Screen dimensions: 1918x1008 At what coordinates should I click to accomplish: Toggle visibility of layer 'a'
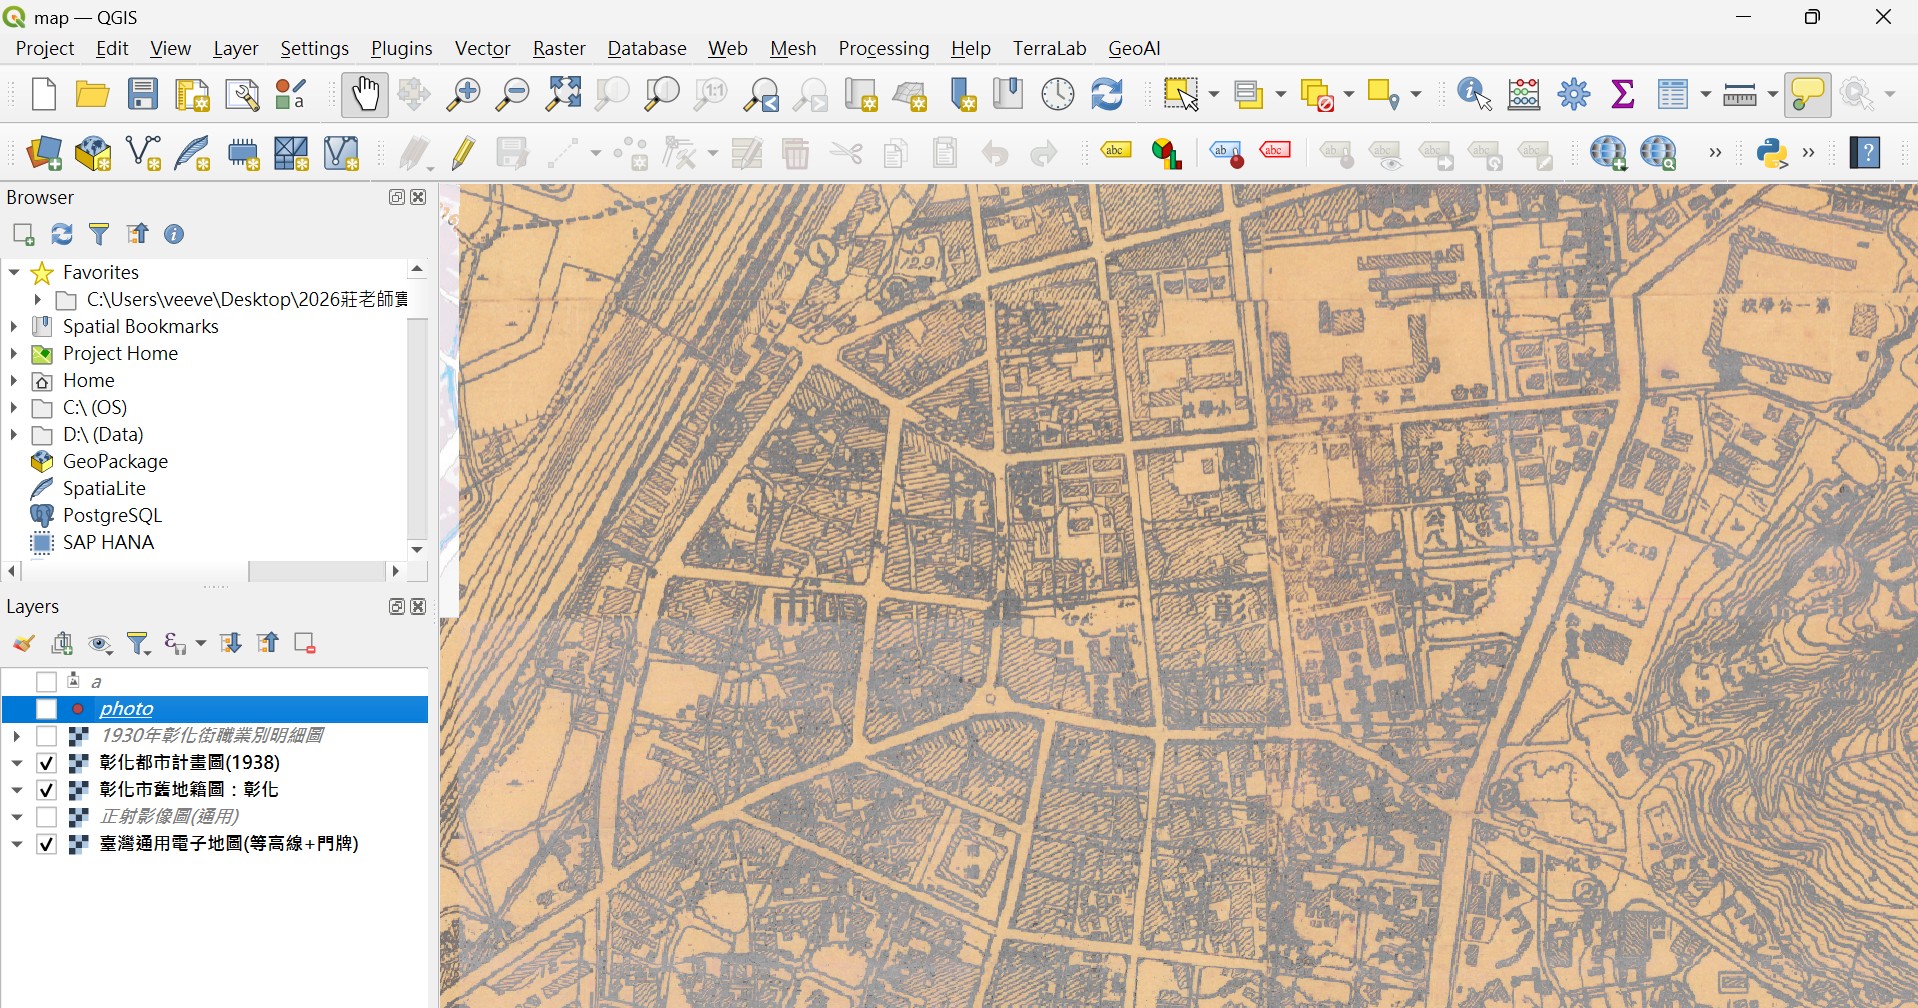(x=46, y=682)
